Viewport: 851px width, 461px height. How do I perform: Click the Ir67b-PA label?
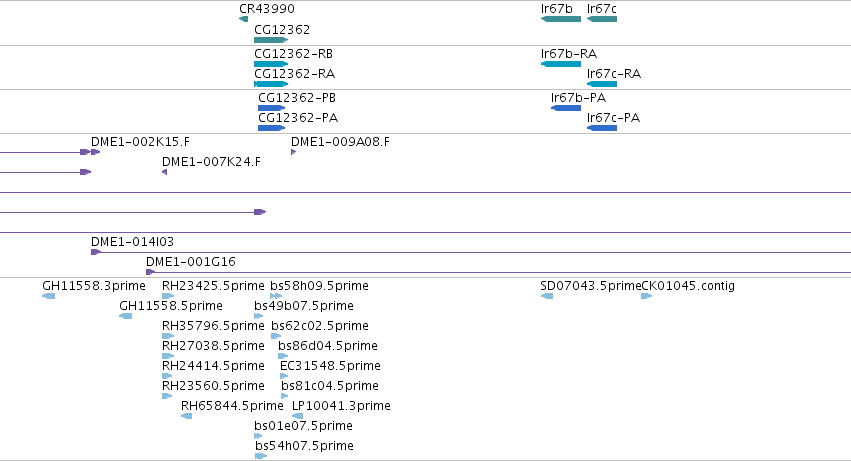tap(579, 98)
